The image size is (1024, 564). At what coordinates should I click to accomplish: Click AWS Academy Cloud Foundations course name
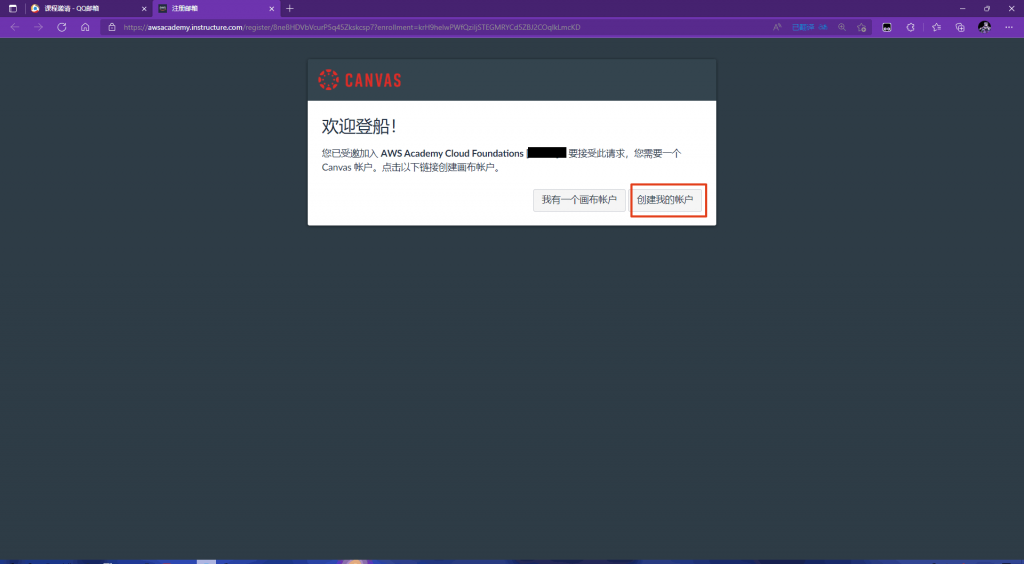click(452, 153)
